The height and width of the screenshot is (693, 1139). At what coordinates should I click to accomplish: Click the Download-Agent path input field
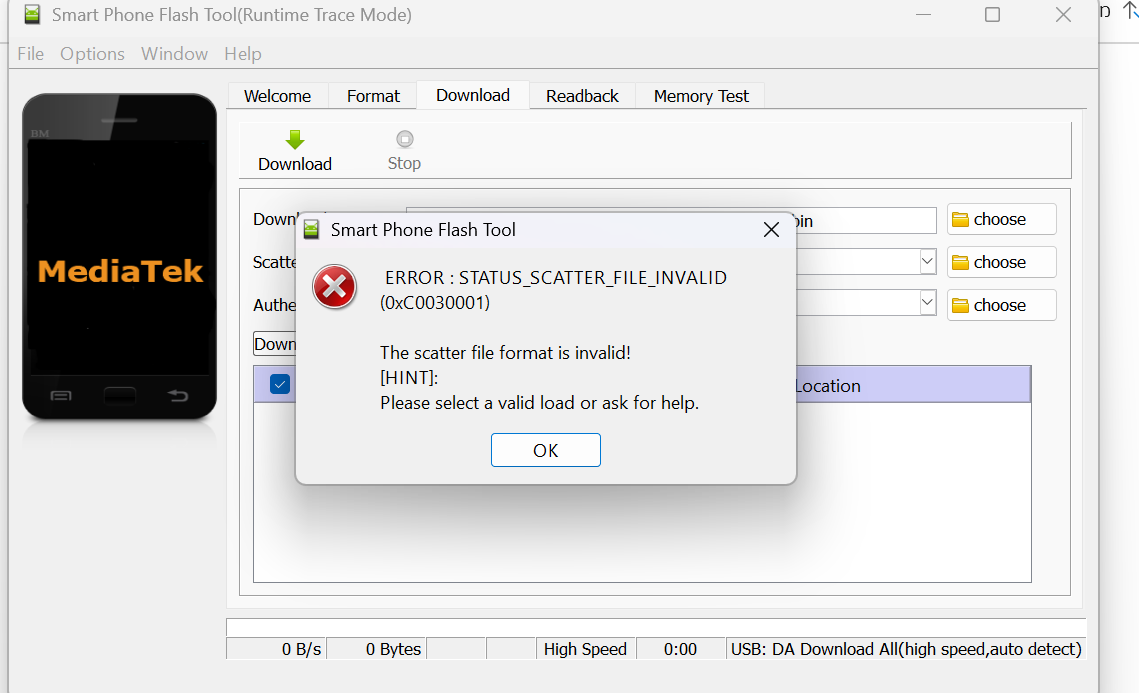(865, 221)
